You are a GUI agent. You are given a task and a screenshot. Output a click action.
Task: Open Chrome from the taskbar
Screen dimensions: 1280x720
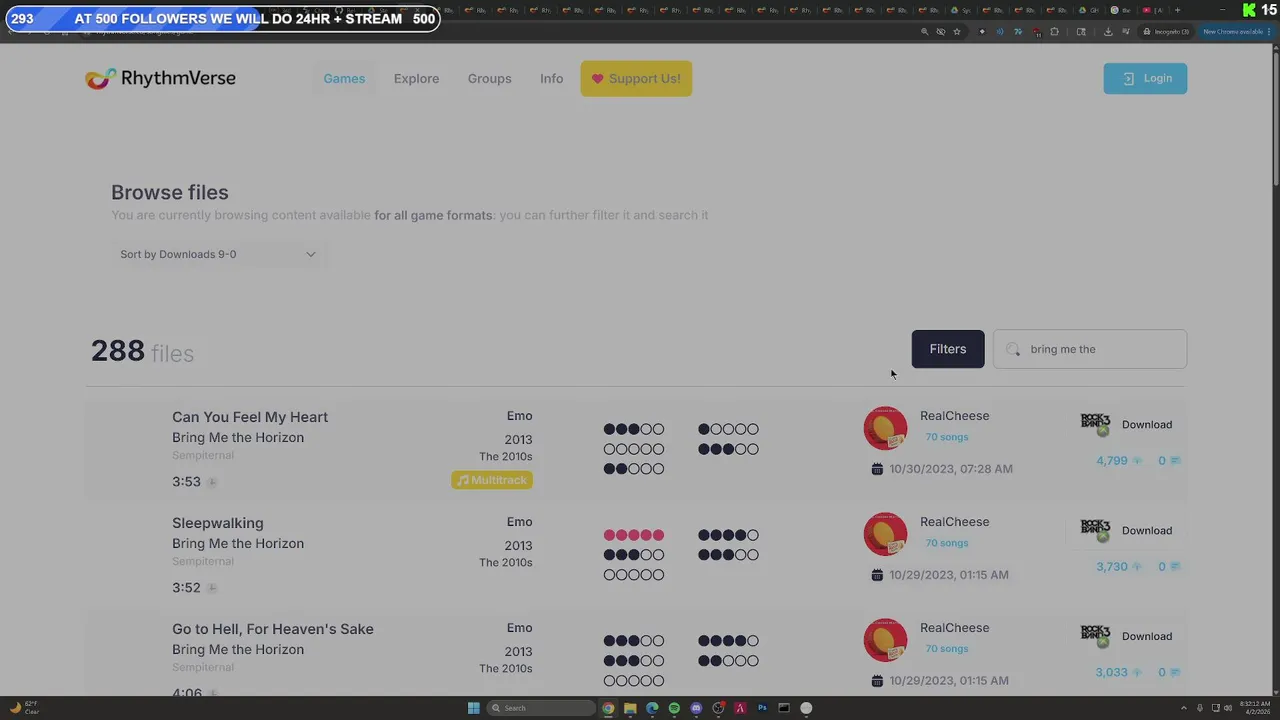608,708
